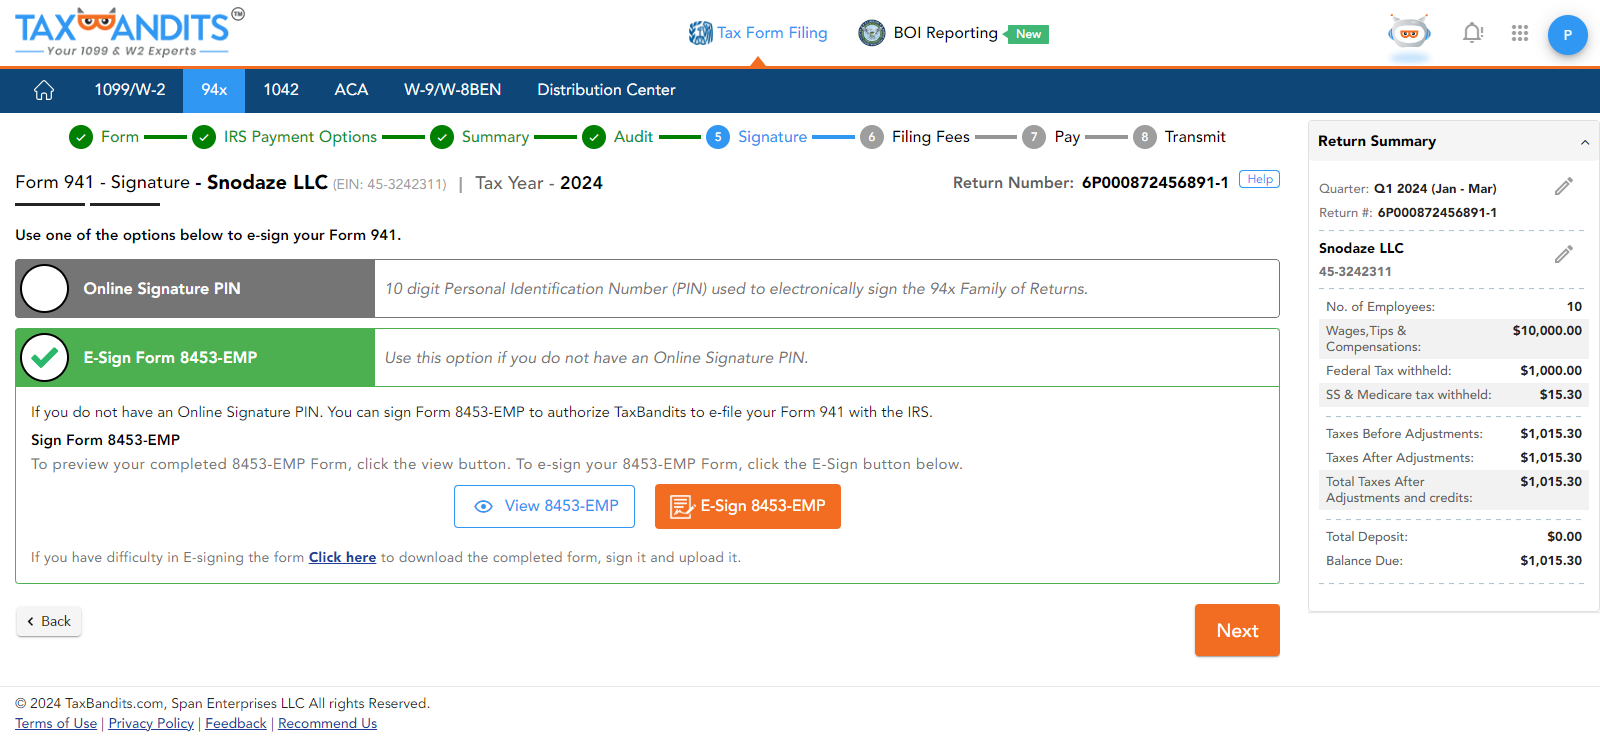Screen dimensions: 1600x739
Task: Click the Next button
Action: (1237, 630)
